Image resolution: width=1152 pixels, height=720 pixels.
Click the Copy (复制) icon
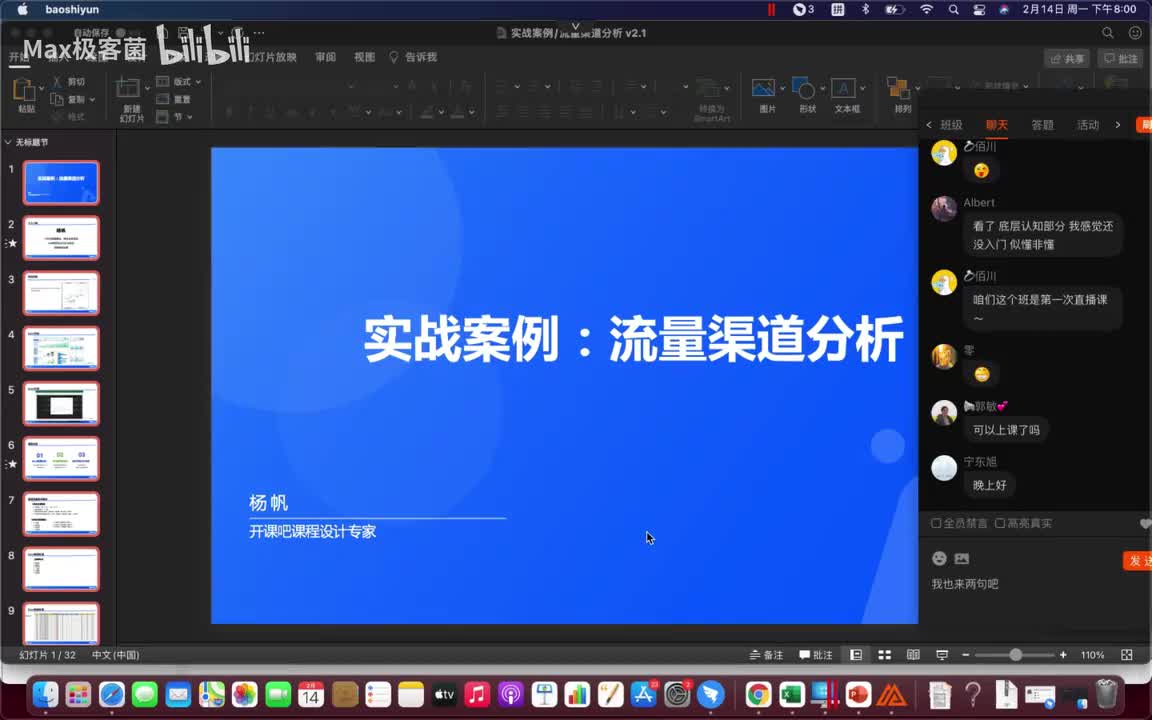(x=57, y=99)
